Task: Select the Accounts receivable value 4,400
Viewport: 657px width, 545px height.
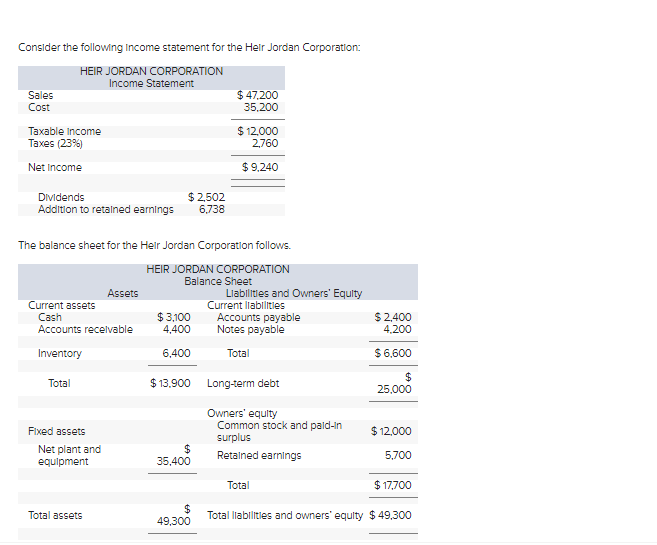Action: click(x=176, y=330)
